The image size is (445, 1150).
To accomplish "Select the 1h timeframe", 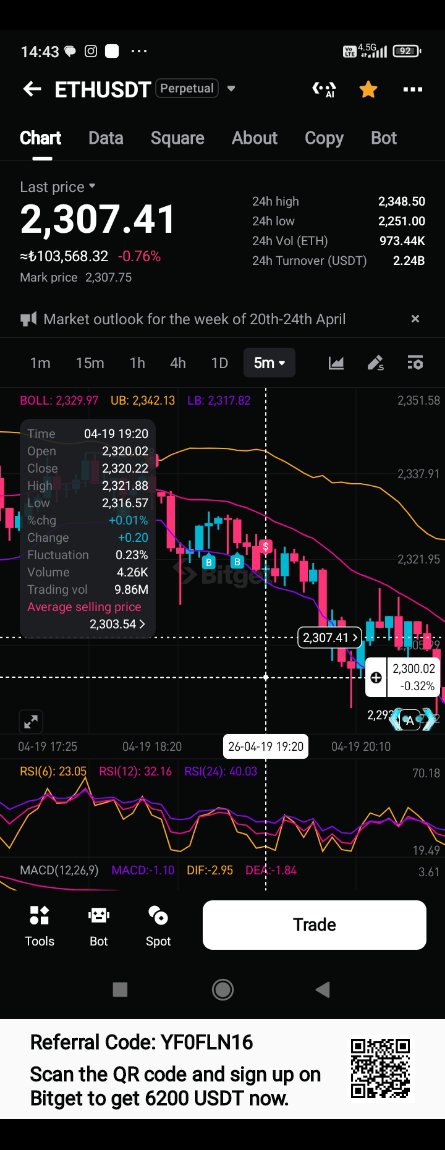I will point(137,363).
